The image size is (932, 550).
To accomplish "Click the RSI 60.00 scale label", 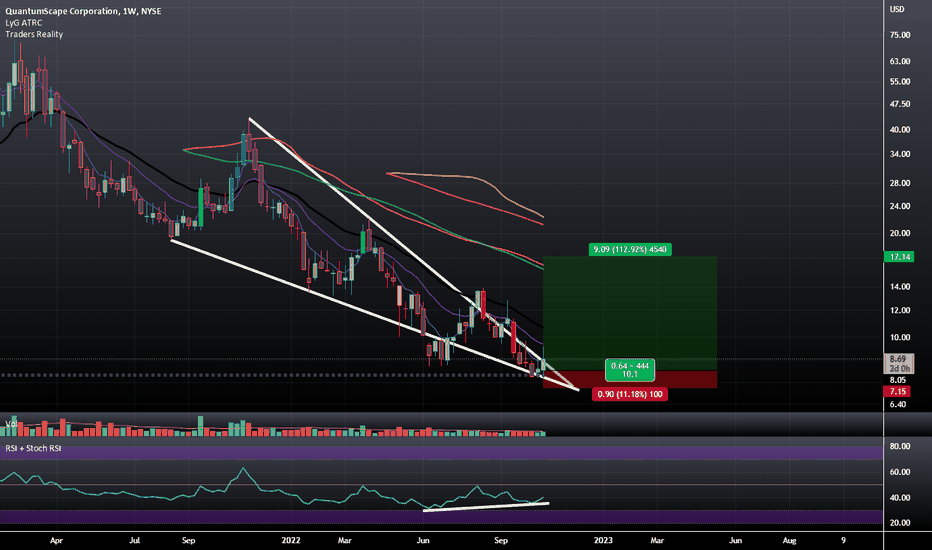I will tap(900, 472).
